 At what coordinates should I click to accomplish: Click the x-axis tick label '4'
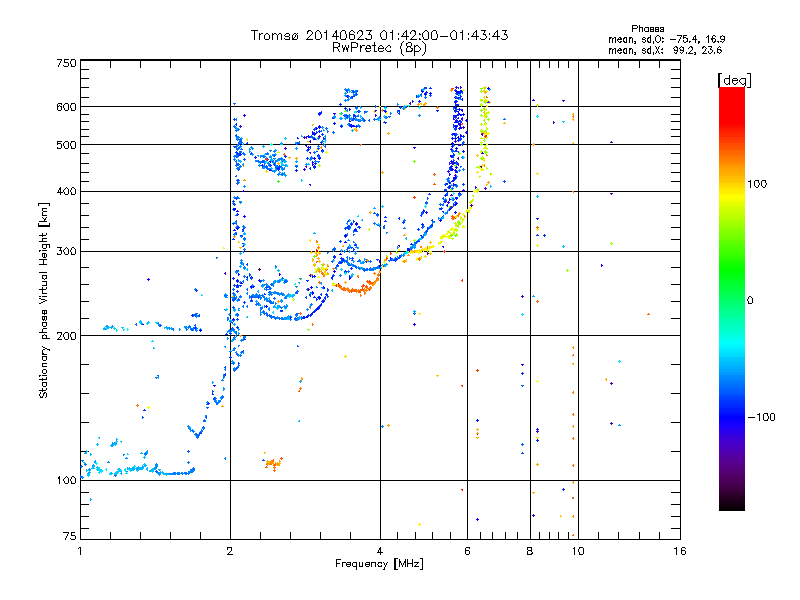[380, 551]
